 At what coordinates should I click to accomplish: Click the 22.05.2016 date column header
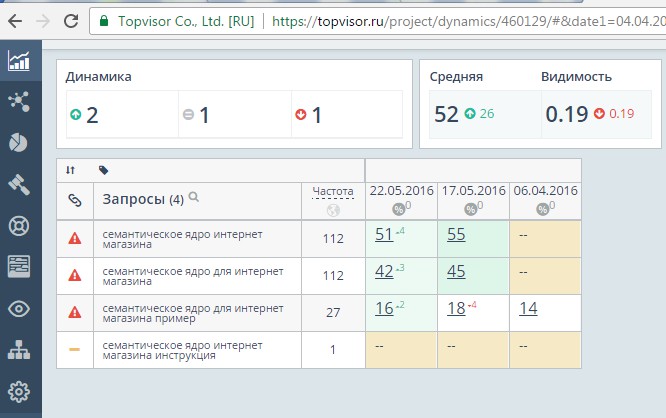point(401,191)
